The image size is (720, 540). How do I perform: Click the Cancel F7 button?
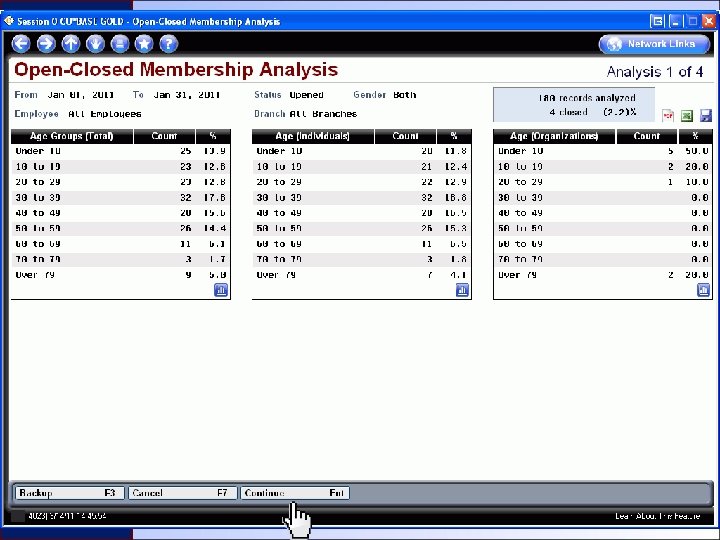coord(182,493)
